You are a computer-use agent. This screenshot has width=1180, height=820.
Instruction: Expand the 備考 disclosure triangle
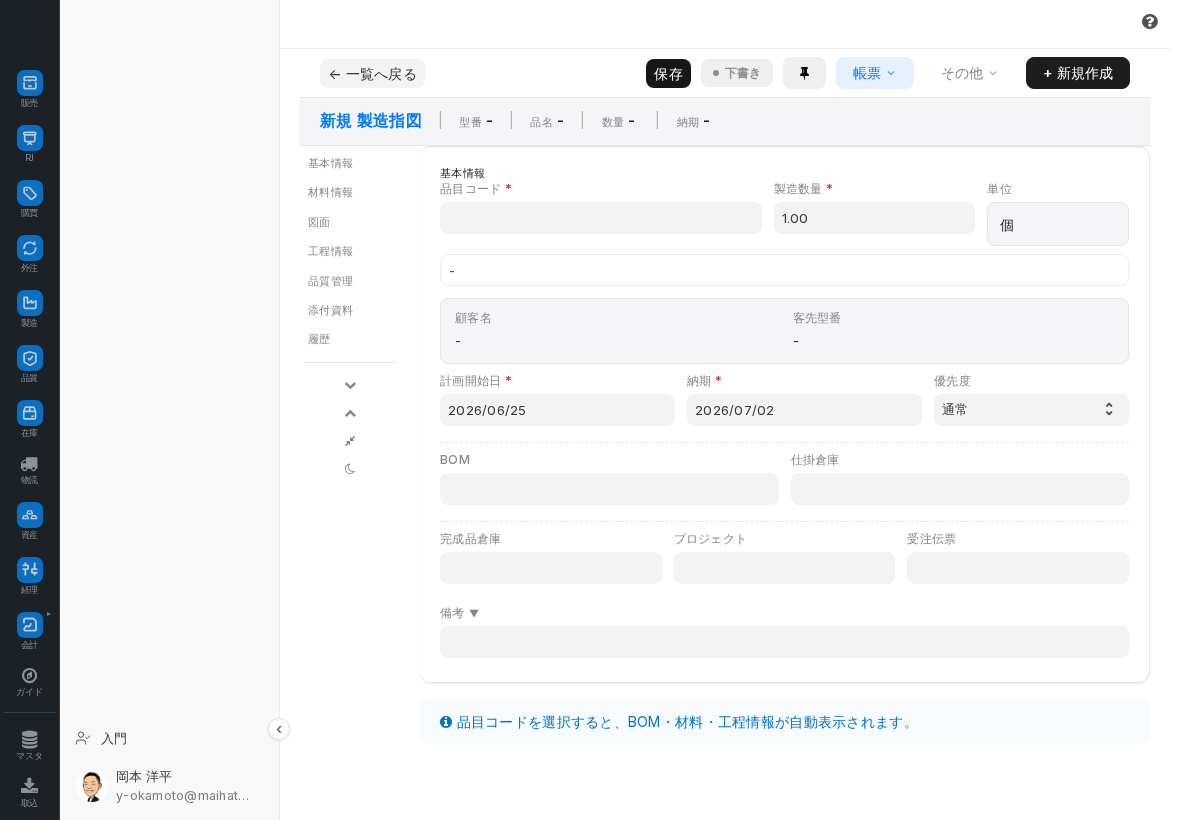click(x=474, y=613)
